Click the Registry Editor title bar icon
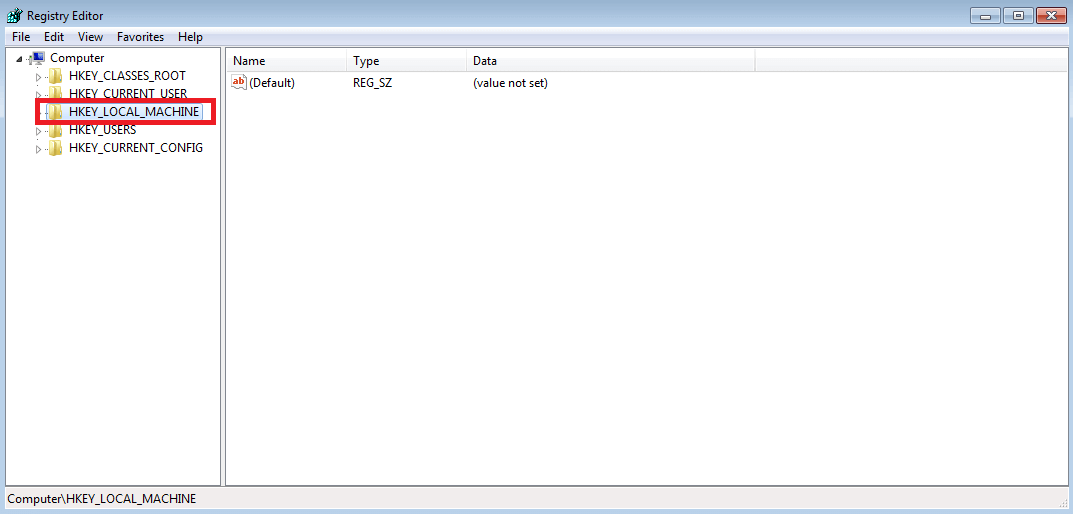 coord(14,16)
